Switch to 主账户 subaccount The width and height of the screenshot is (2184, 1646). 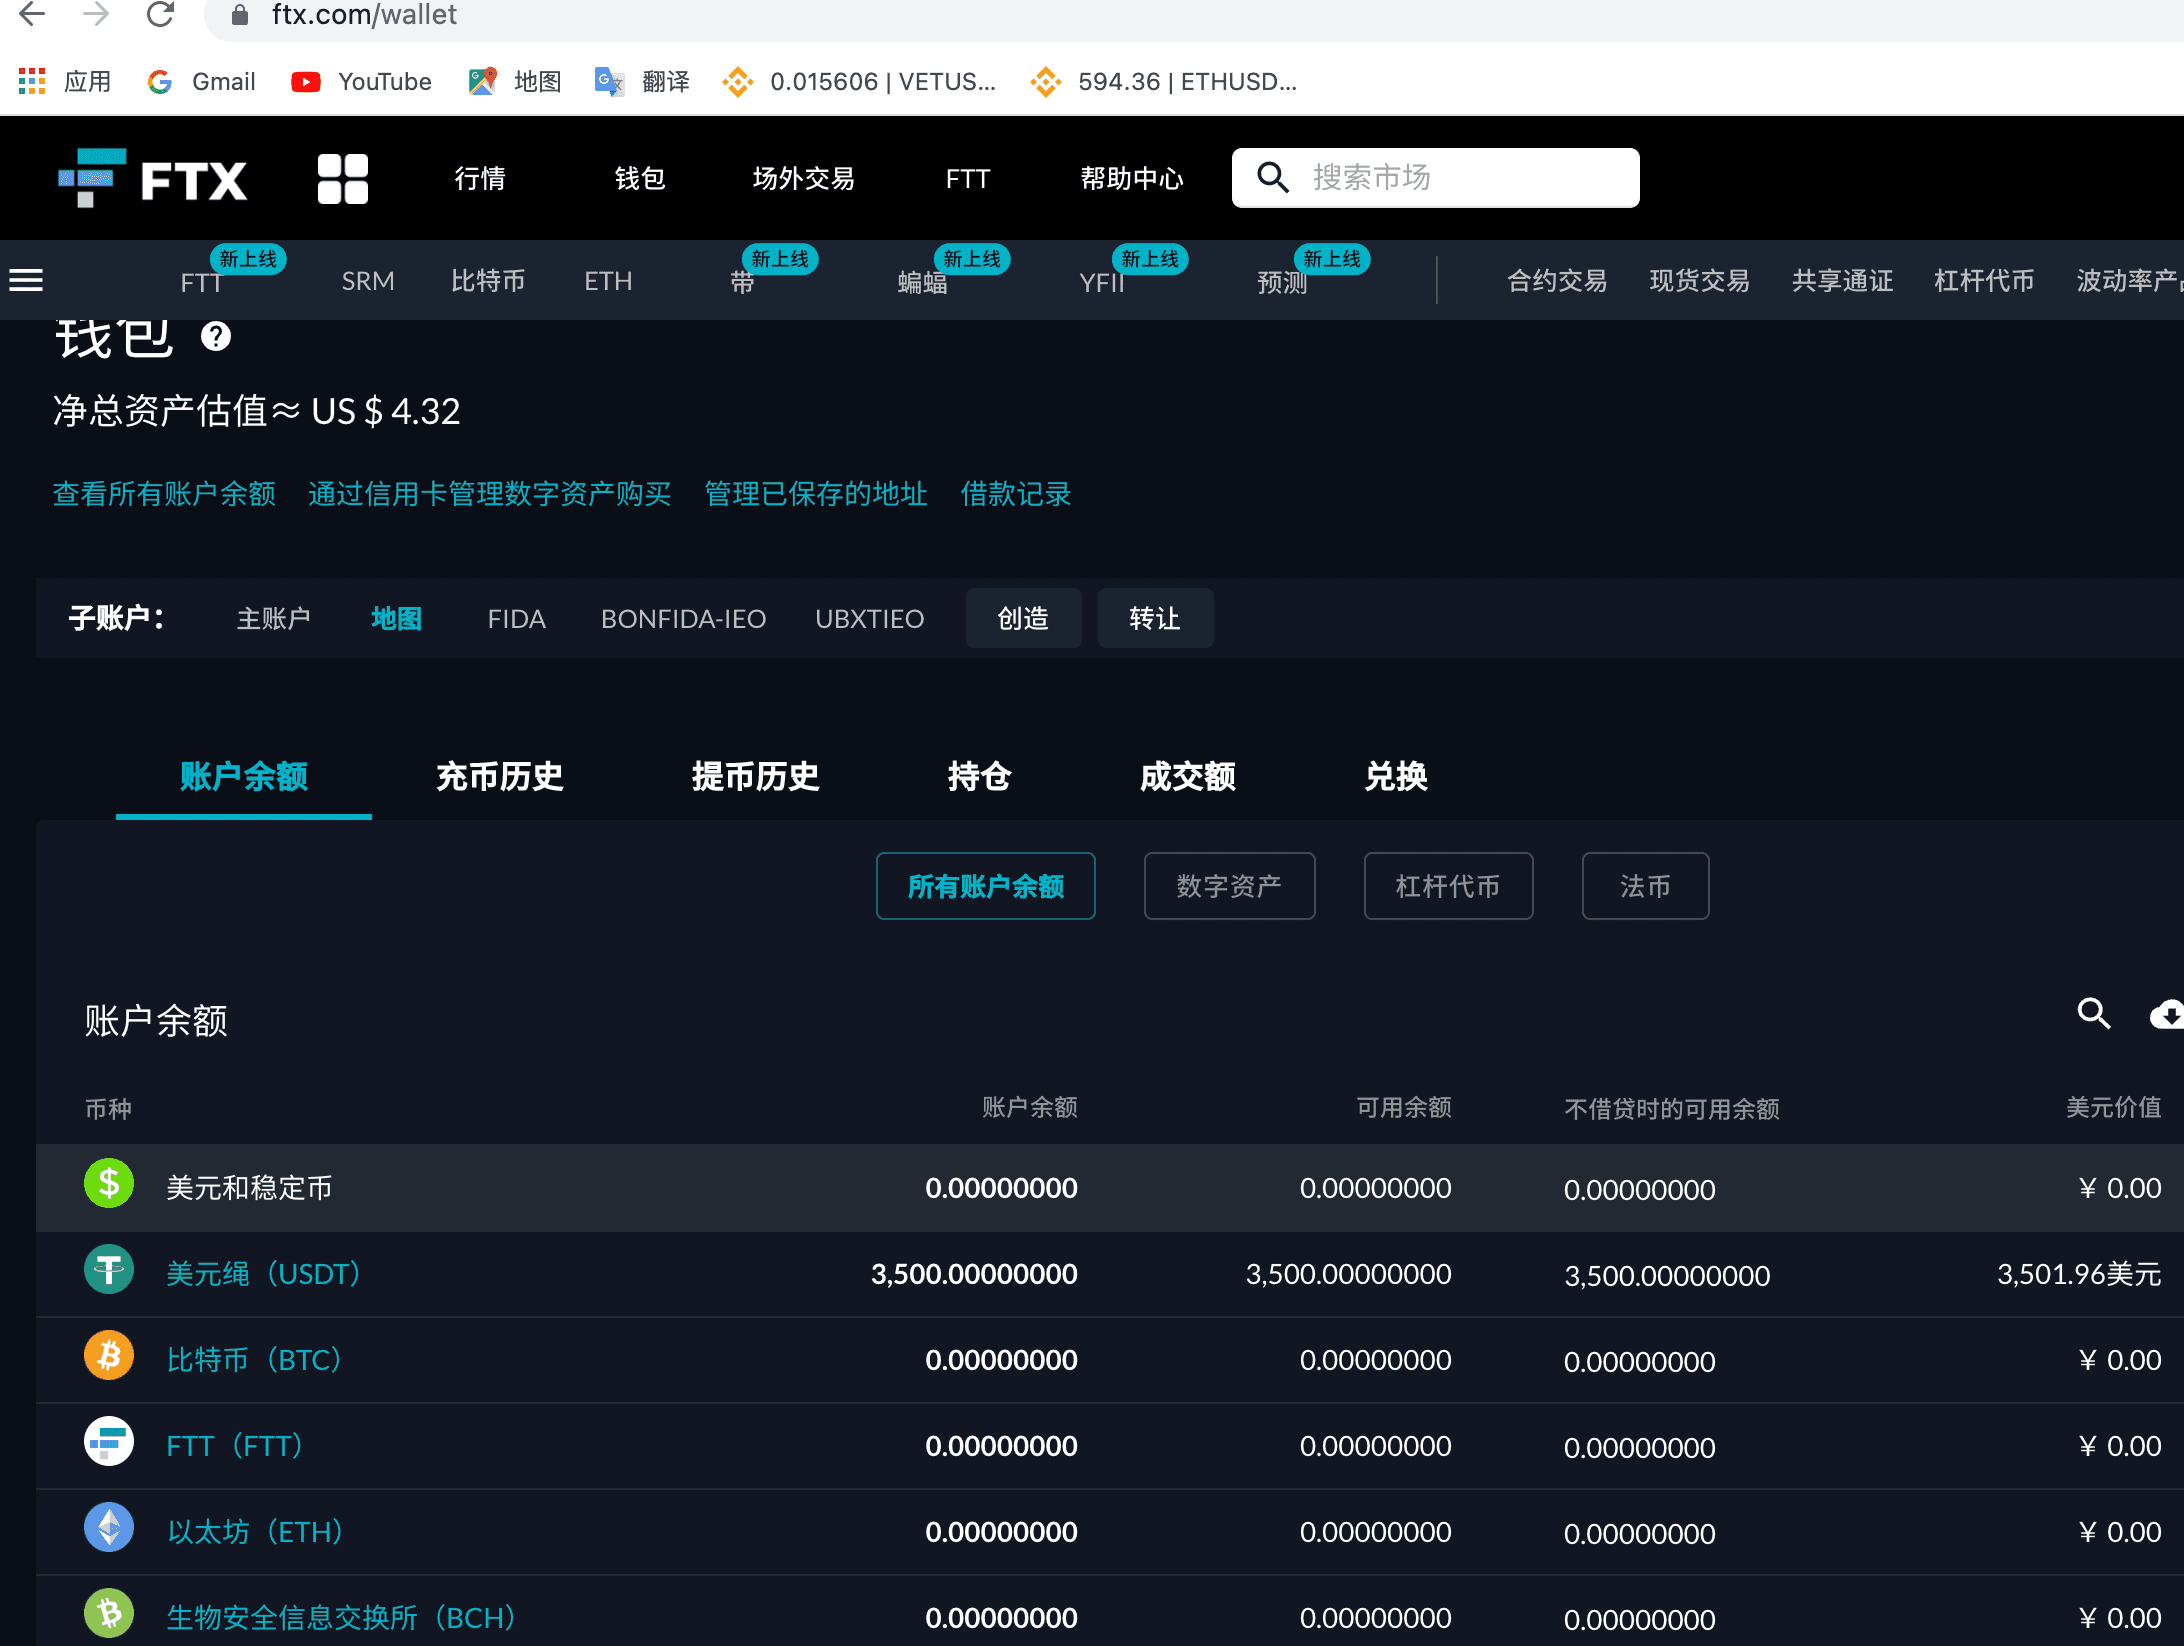coord(273,619)
